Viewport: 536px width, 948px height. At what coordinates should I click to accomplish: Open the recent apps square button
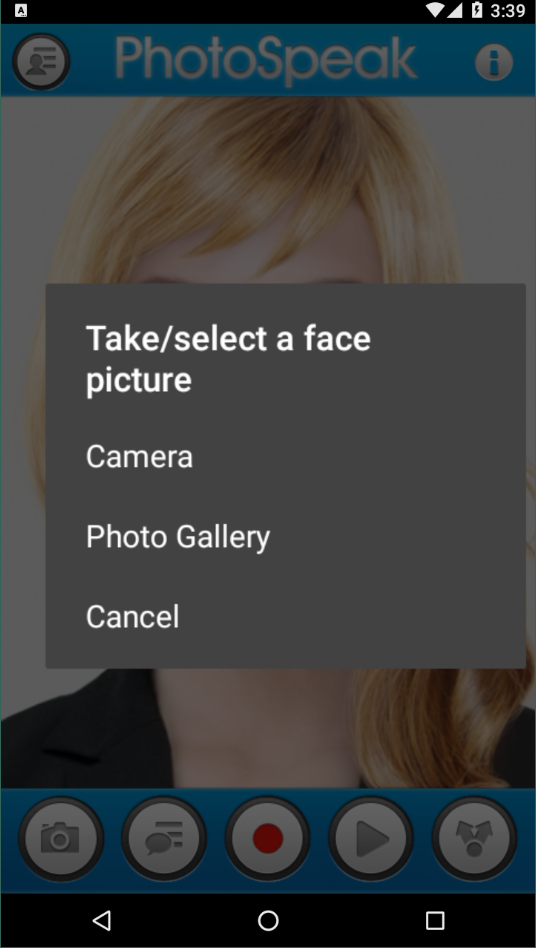click(x=434, y=921)
